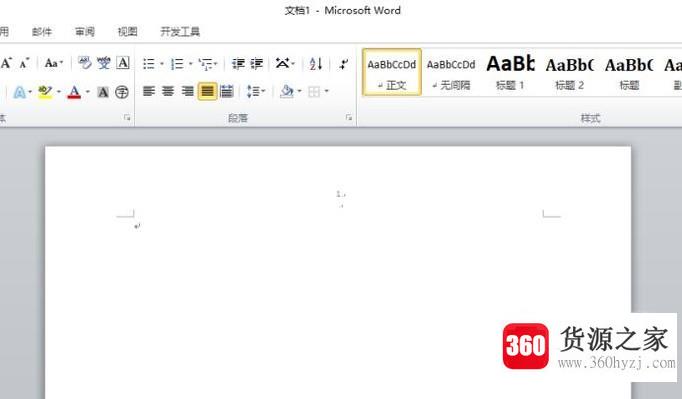This screenshot has width=682, height=399.
Task: Click the Line Spacing icon
Action: (x=253, y=91)
